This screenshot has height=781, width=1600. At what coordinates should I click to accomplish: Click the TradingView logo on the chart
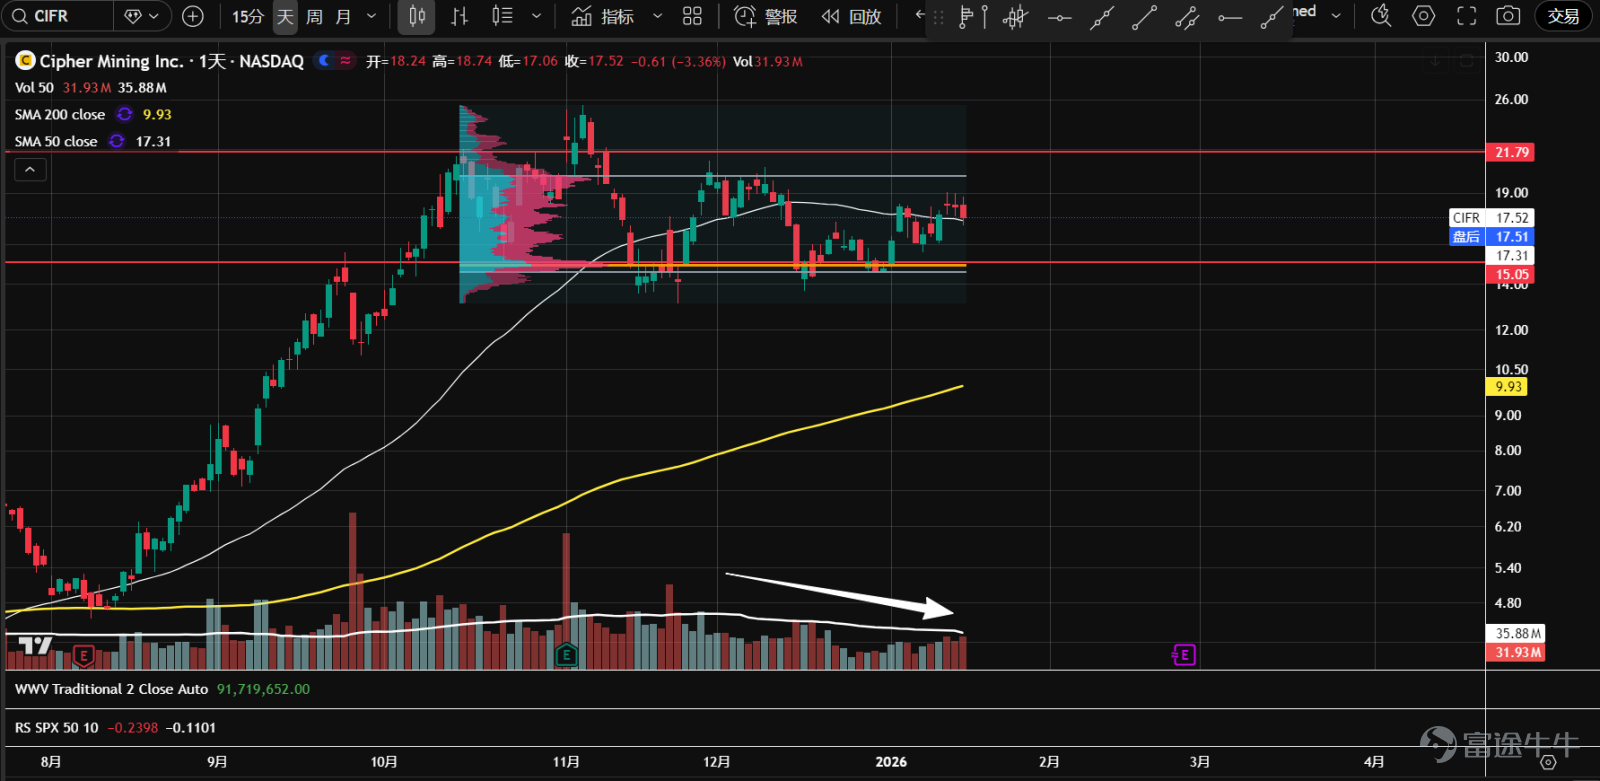tap(36, 646)
